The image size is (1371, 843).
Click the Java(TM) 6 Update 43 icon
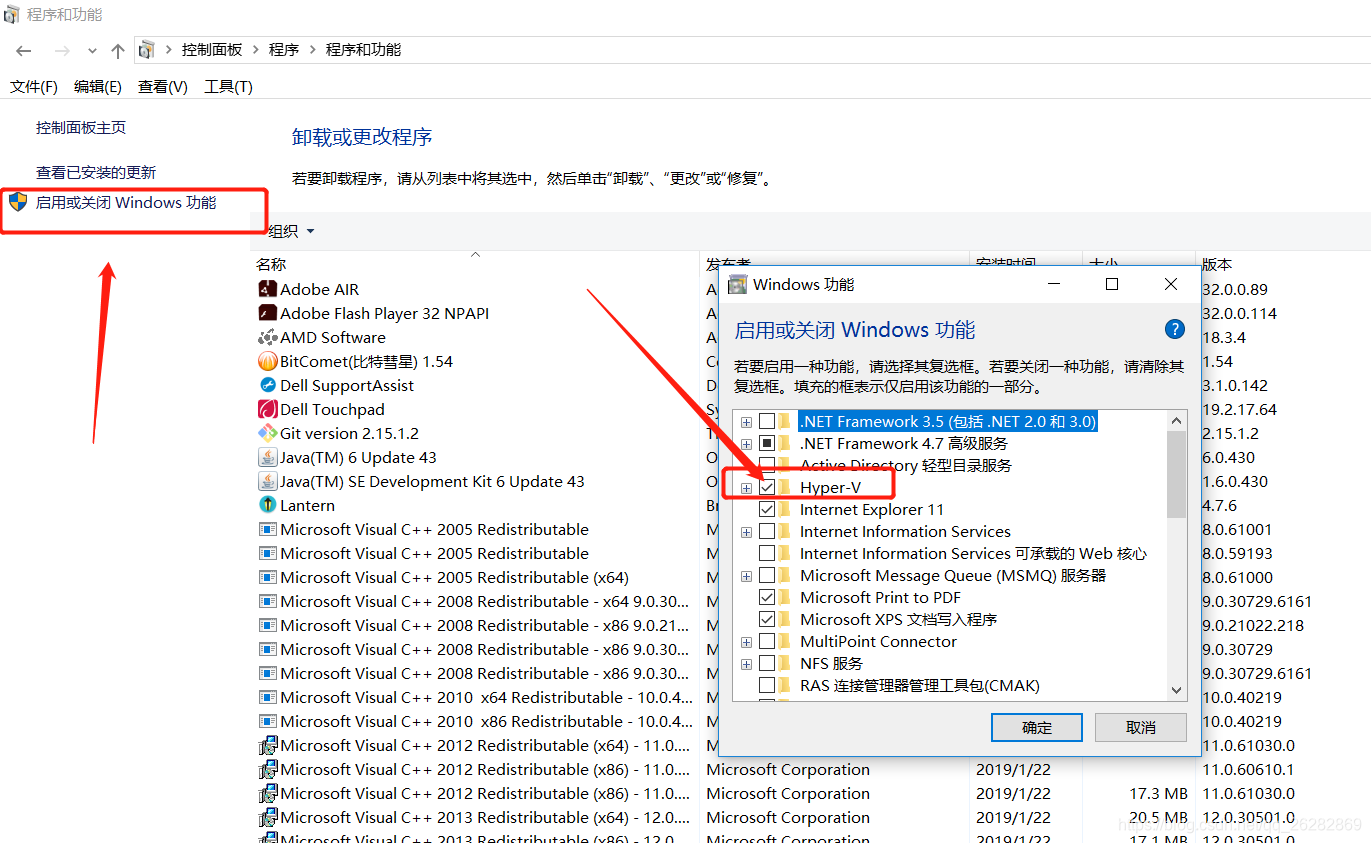coord(267,457)
